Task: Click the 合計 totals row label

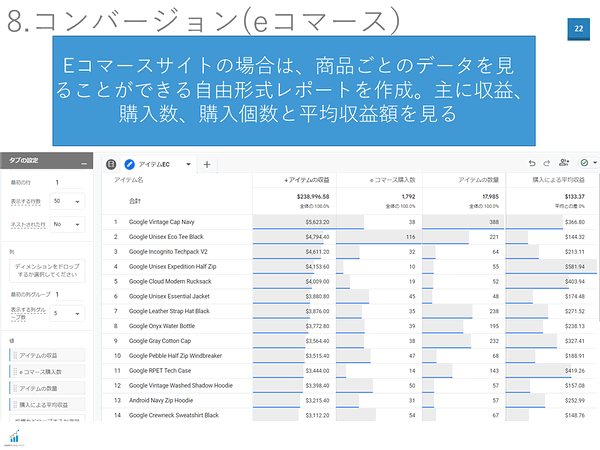Action: [135, 201]
